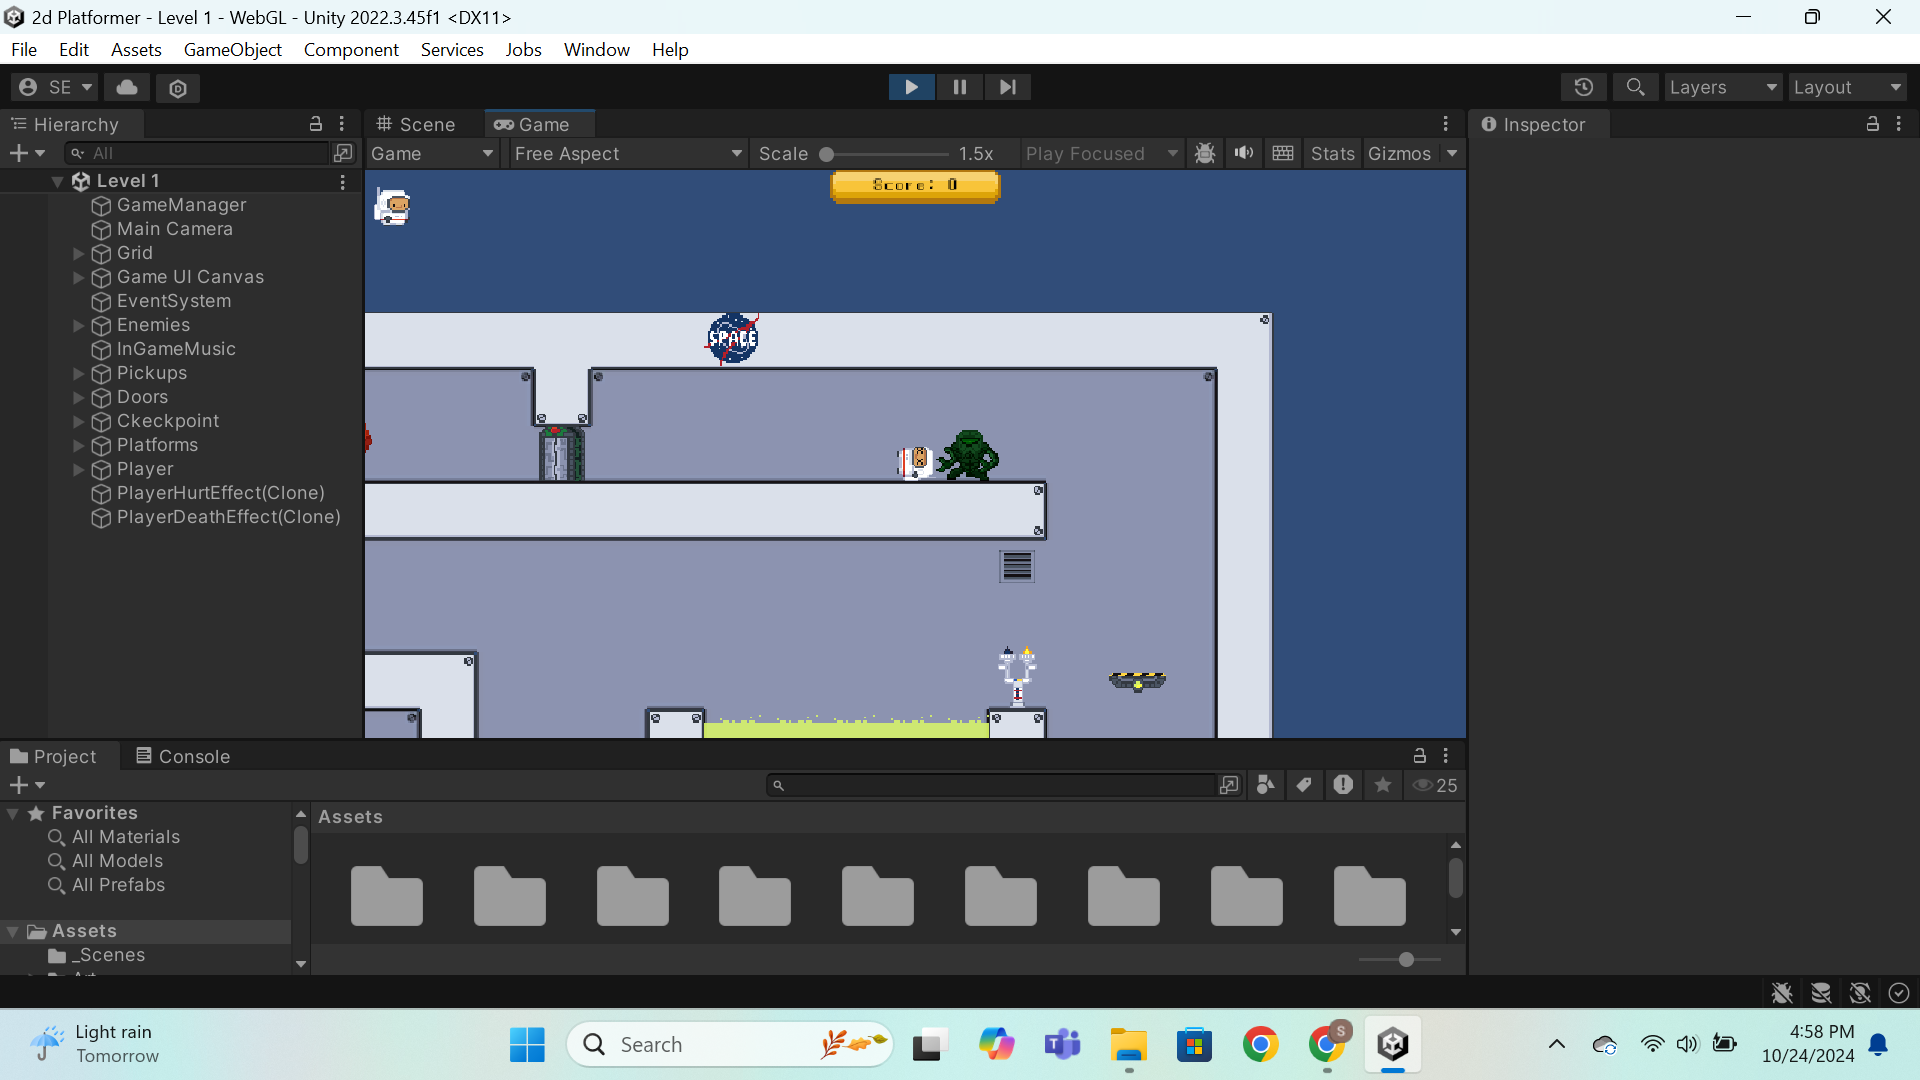1920x1080 pixels.
Task: Switch to the Scene tab
Action: 416,124
